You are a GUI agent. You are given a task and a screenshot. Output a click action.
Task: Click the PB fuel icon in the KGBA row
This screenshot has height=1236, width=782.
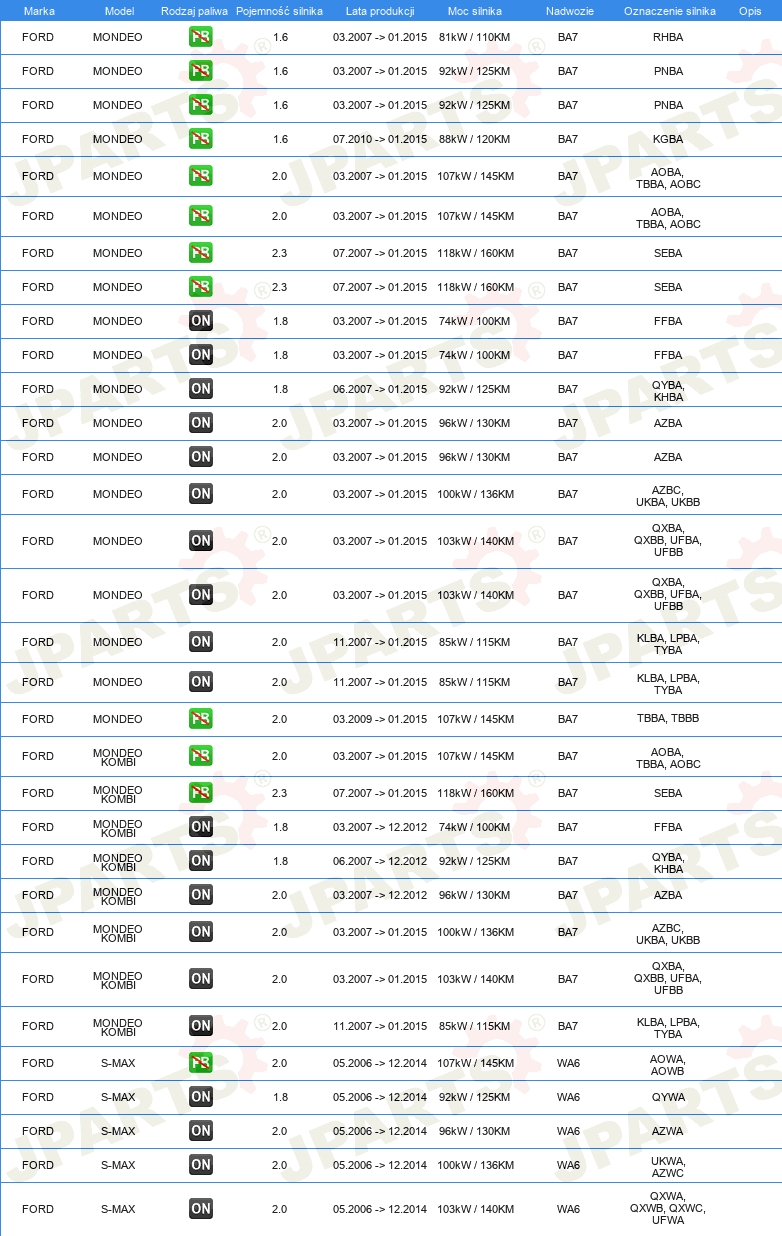[201, 139]
